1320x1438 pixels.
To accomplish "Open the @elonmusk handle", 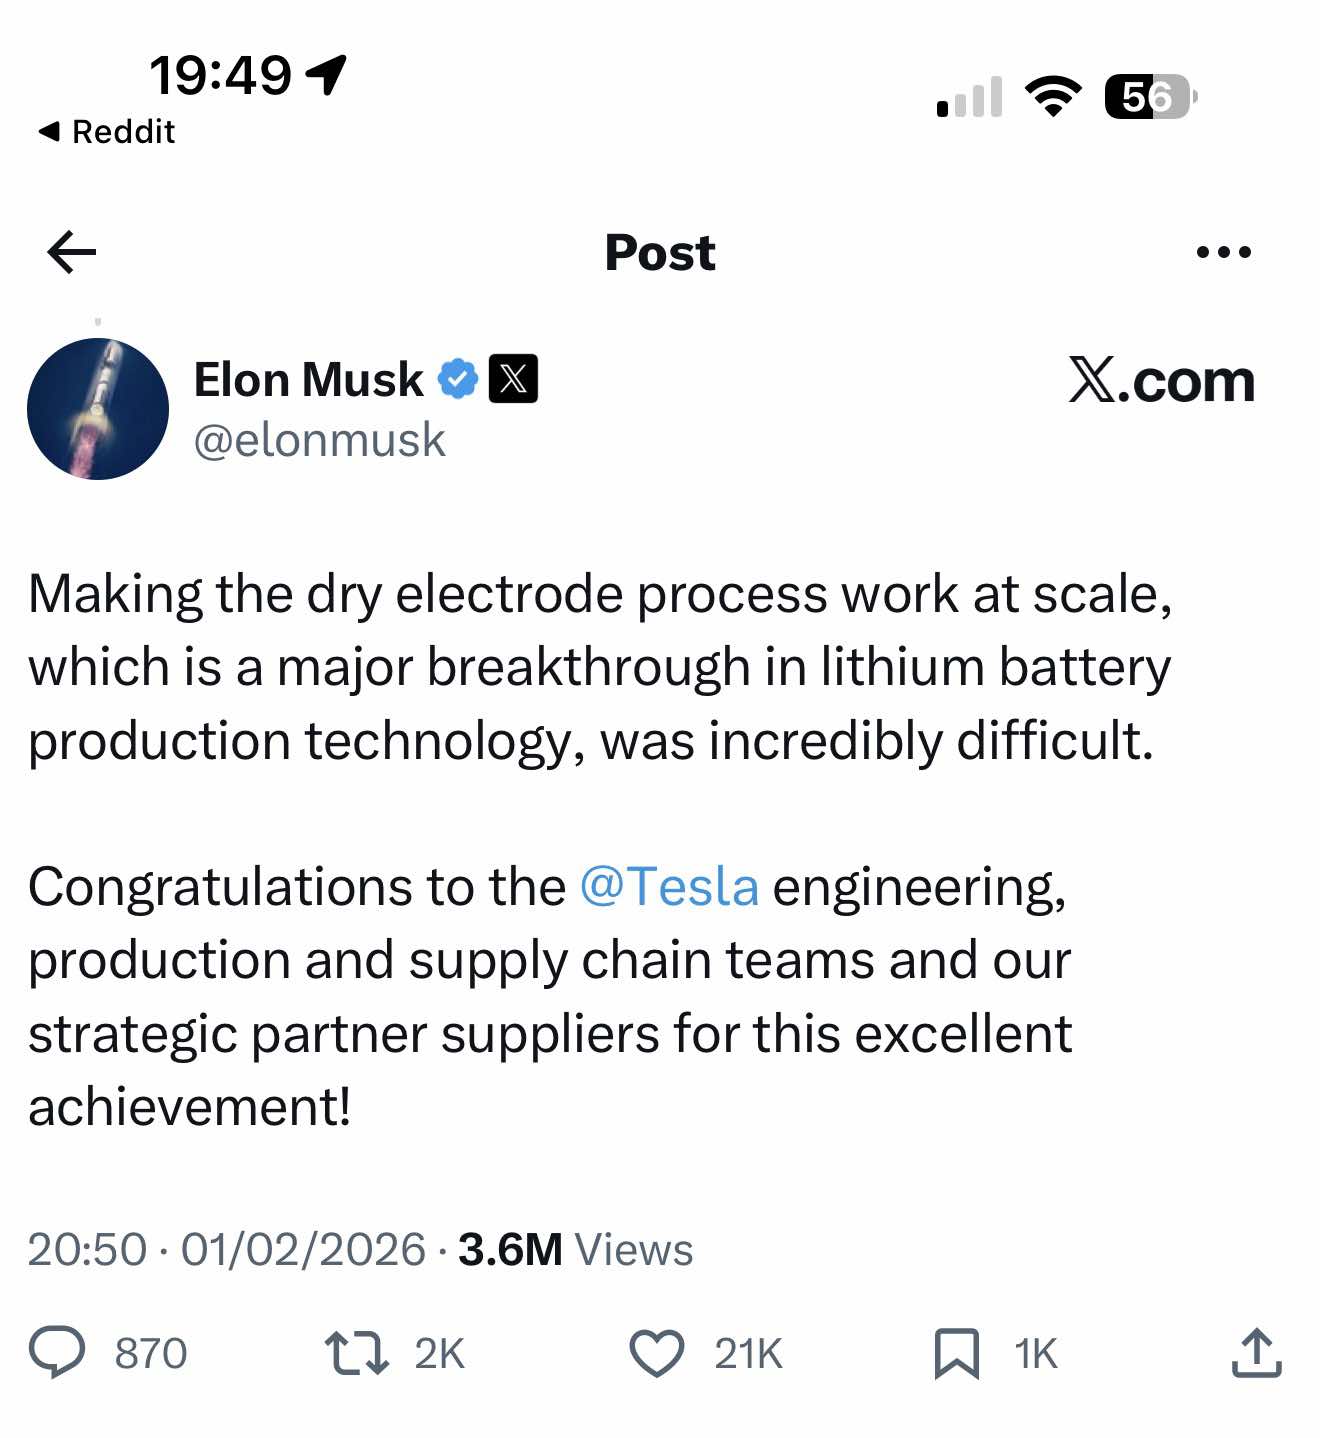I will [319, 440].
